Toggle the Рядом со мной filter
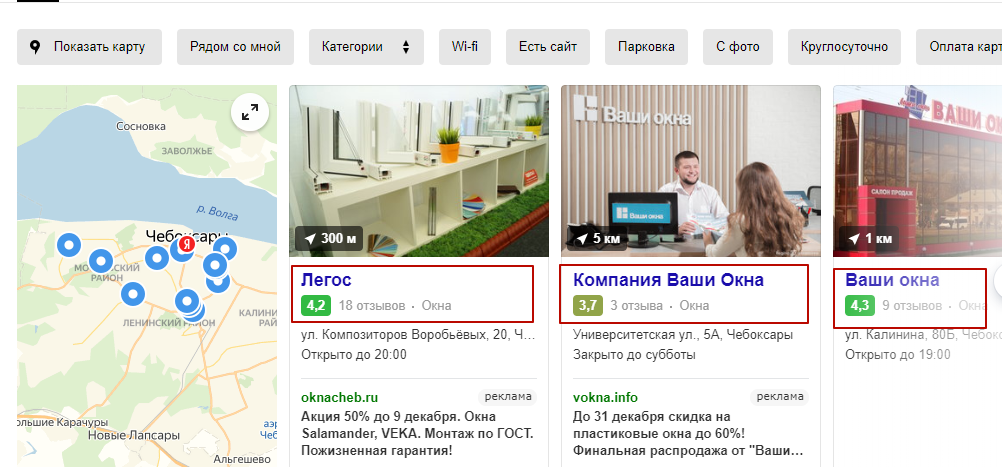The image size is (1002, 467). point(235,47)
